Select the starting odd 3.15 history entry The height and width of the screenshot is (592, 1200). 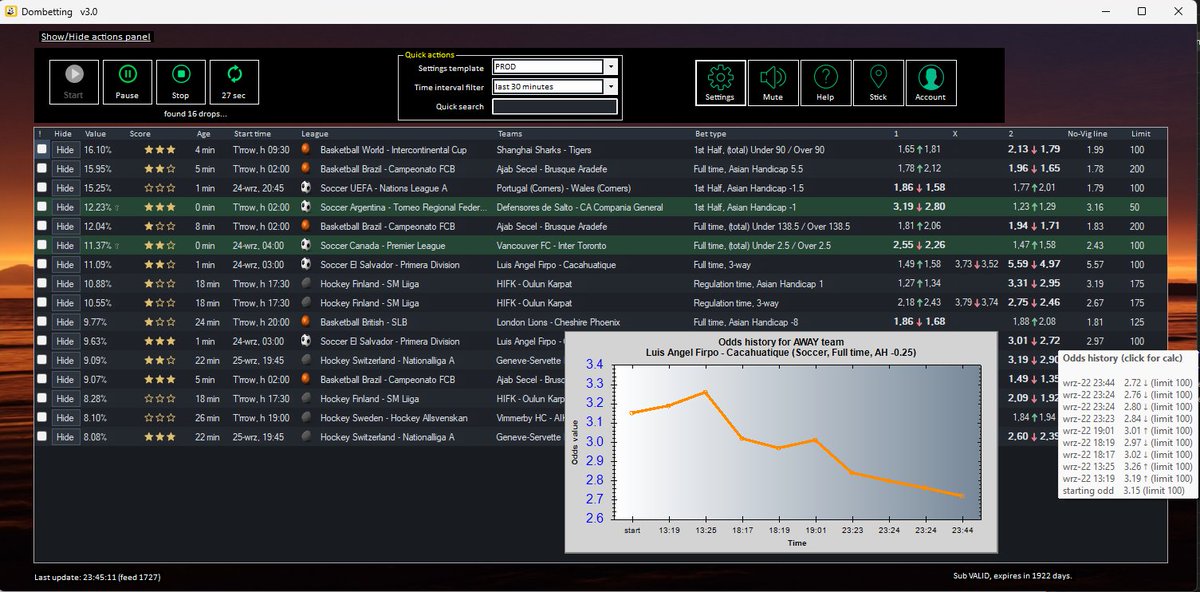click(1123, 491)
